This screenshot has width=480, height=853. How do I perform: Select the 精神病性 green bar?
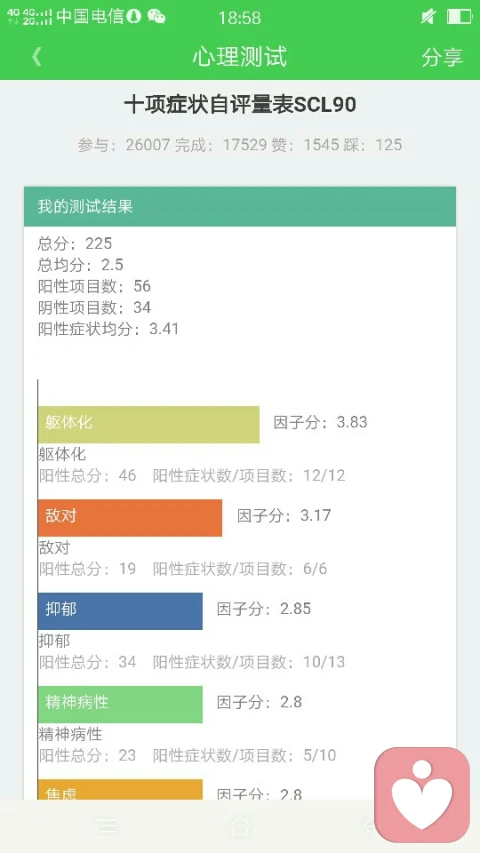(120, 704)
